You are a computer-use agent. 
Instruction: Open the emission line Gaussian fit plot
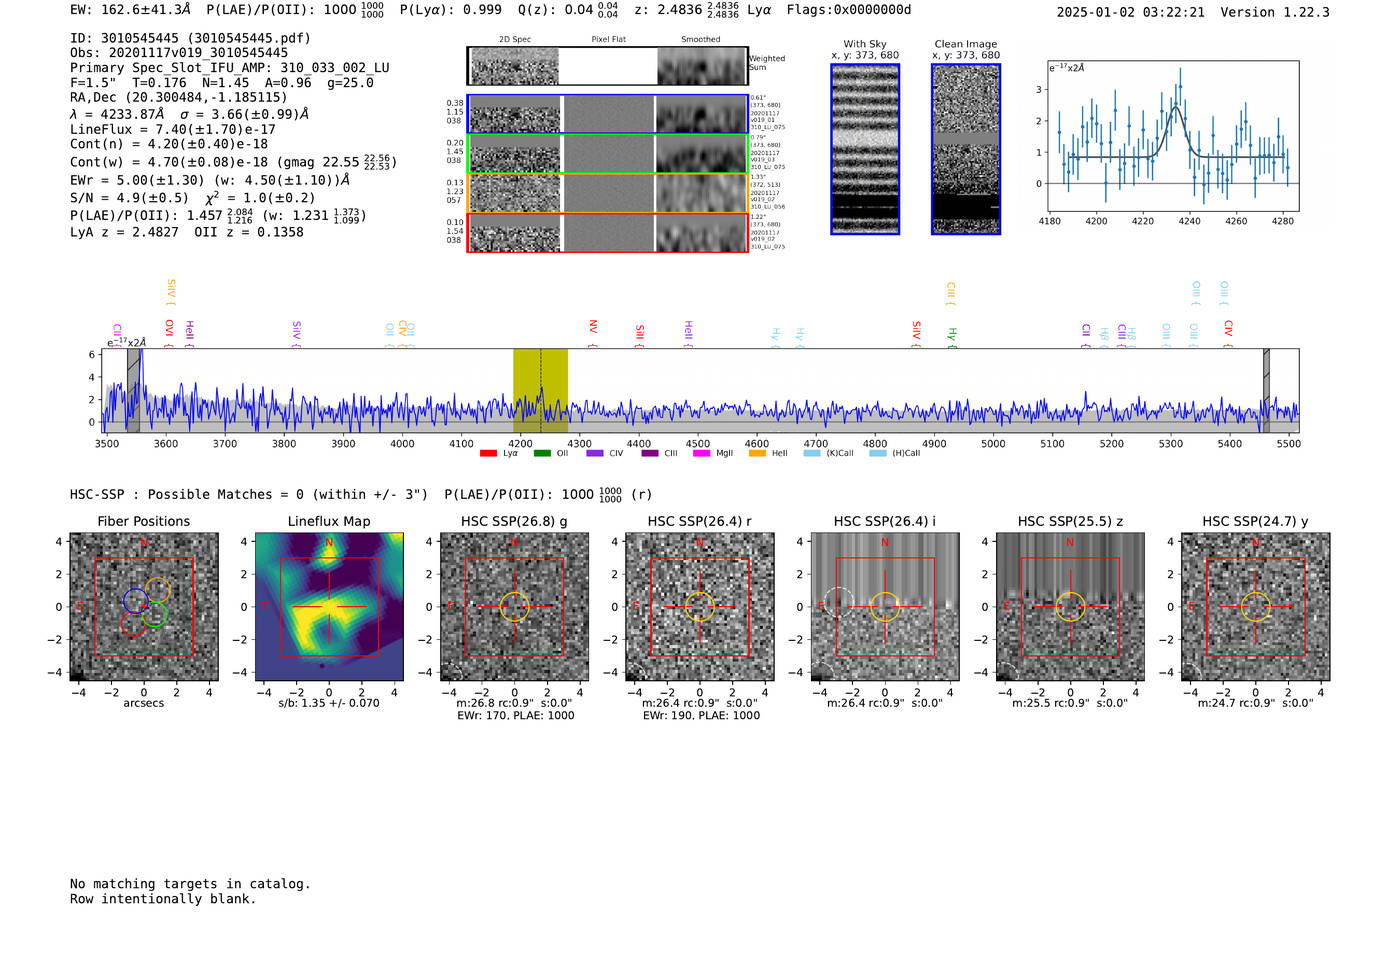(1173, 136)
